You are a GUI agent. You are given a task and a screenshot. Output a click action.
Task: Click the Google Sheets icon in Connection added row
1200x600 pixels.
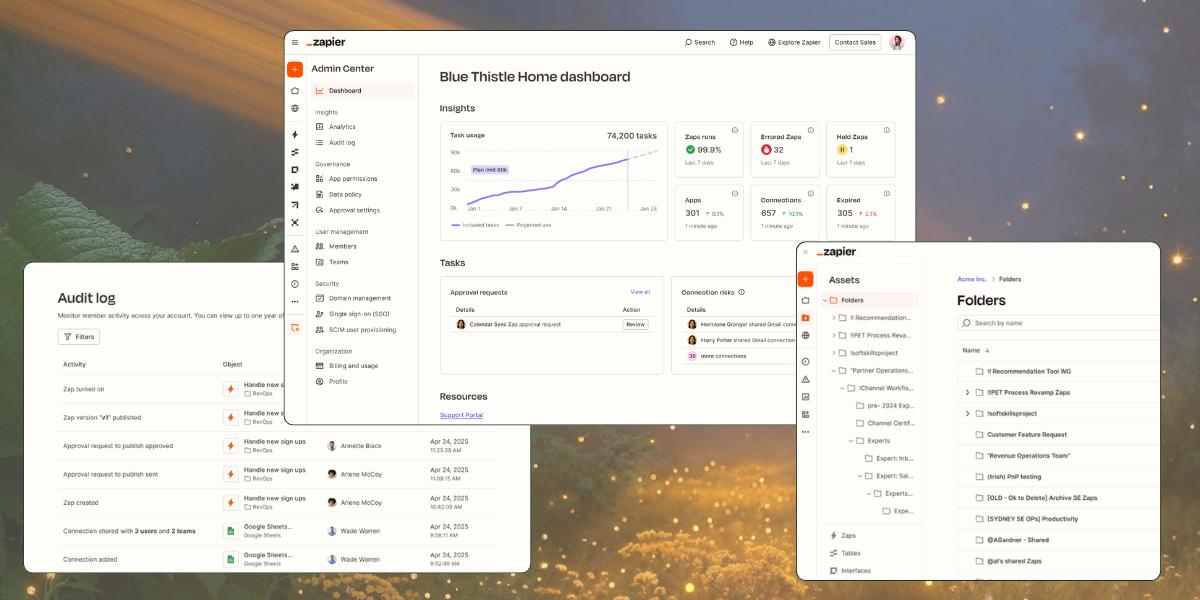click(230, 559)
